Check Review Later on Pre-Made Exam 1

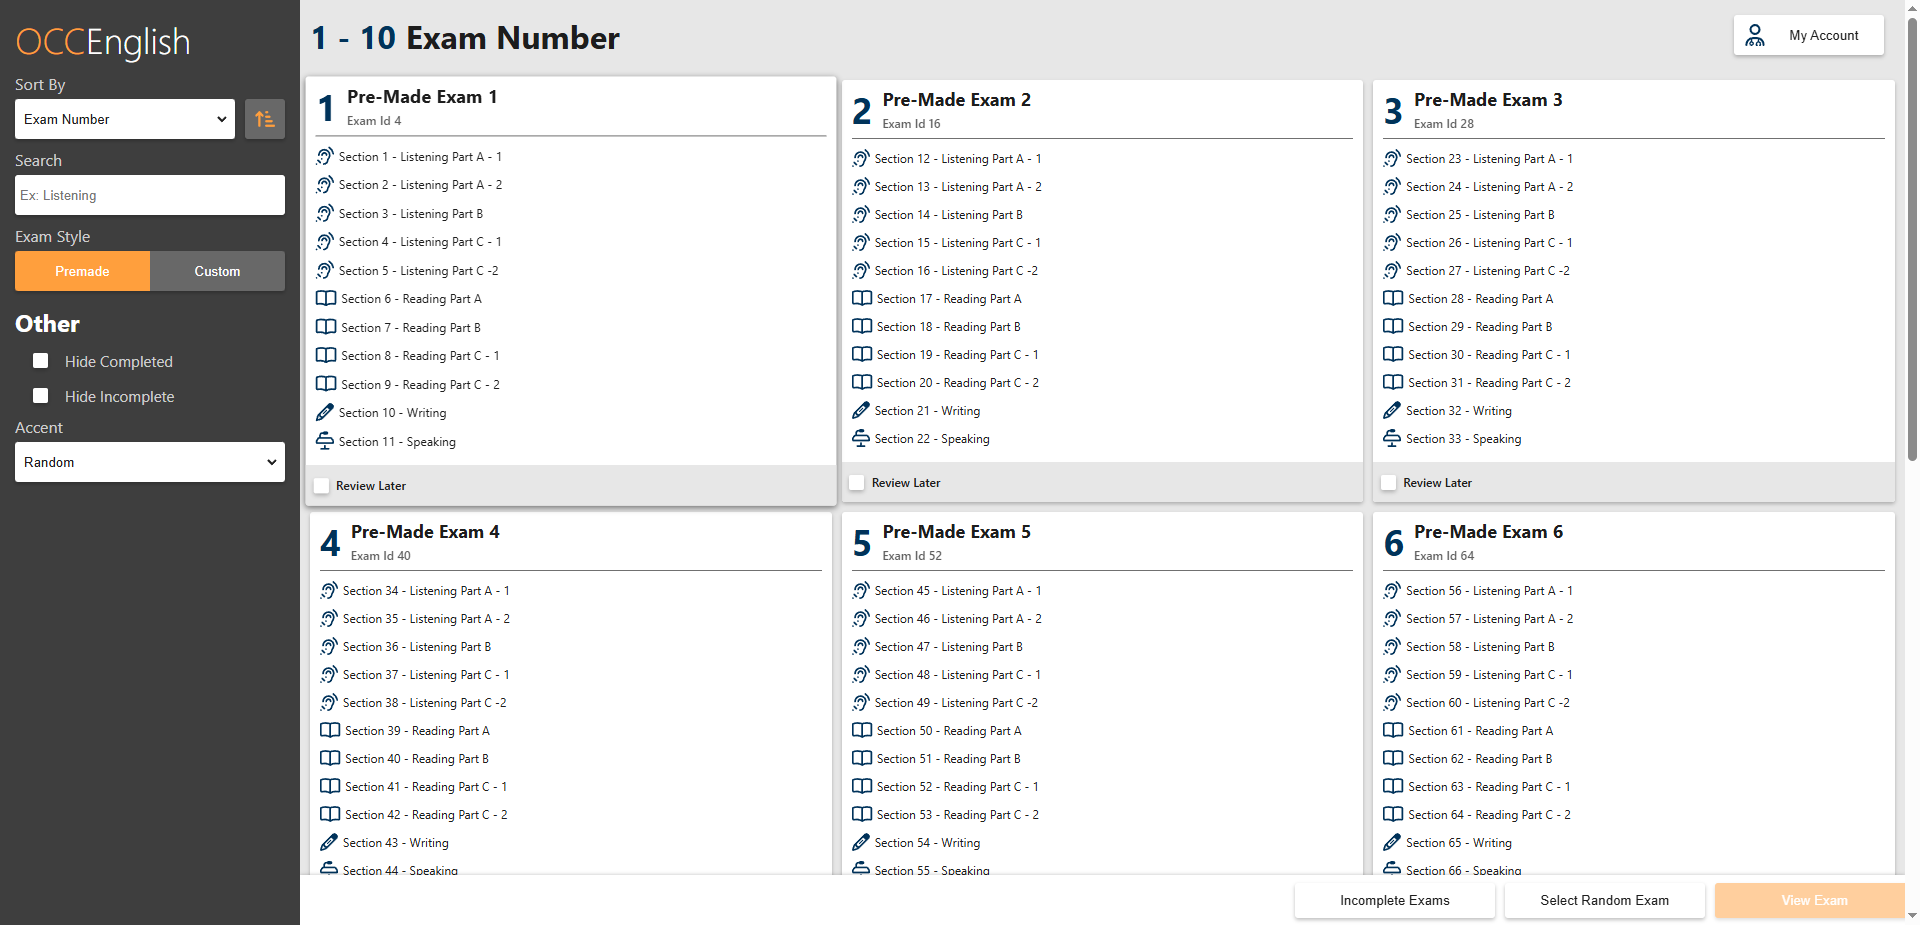click(322, 486)
